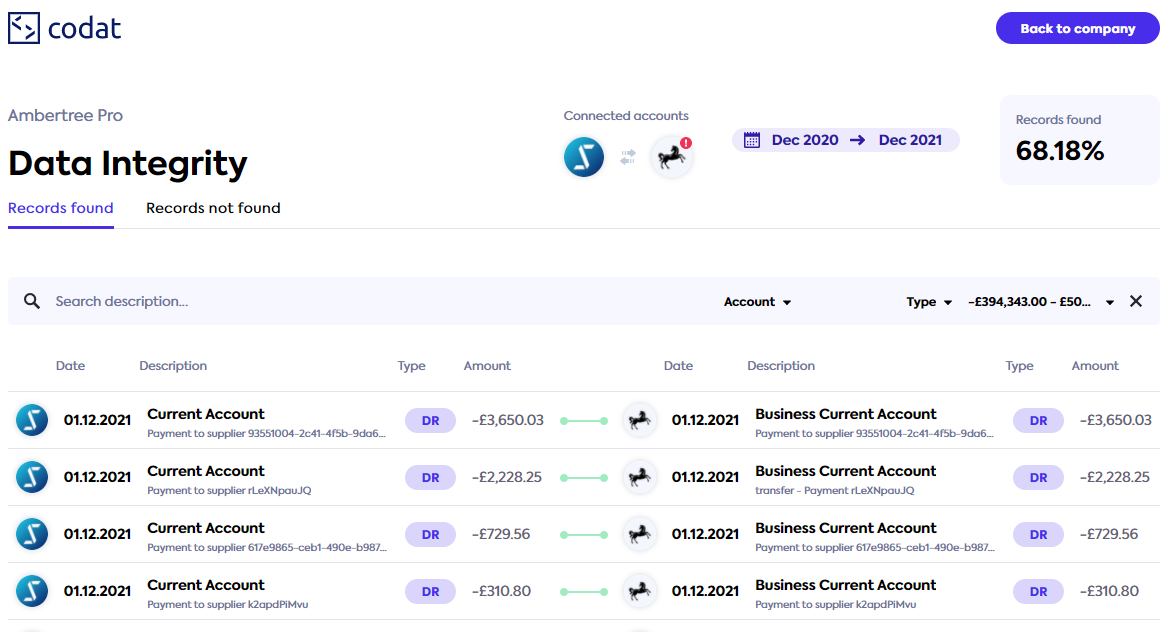Click left DR badge in the -£310.80 row
Screen dimensions: 1169x632
[x=430, y=592]
